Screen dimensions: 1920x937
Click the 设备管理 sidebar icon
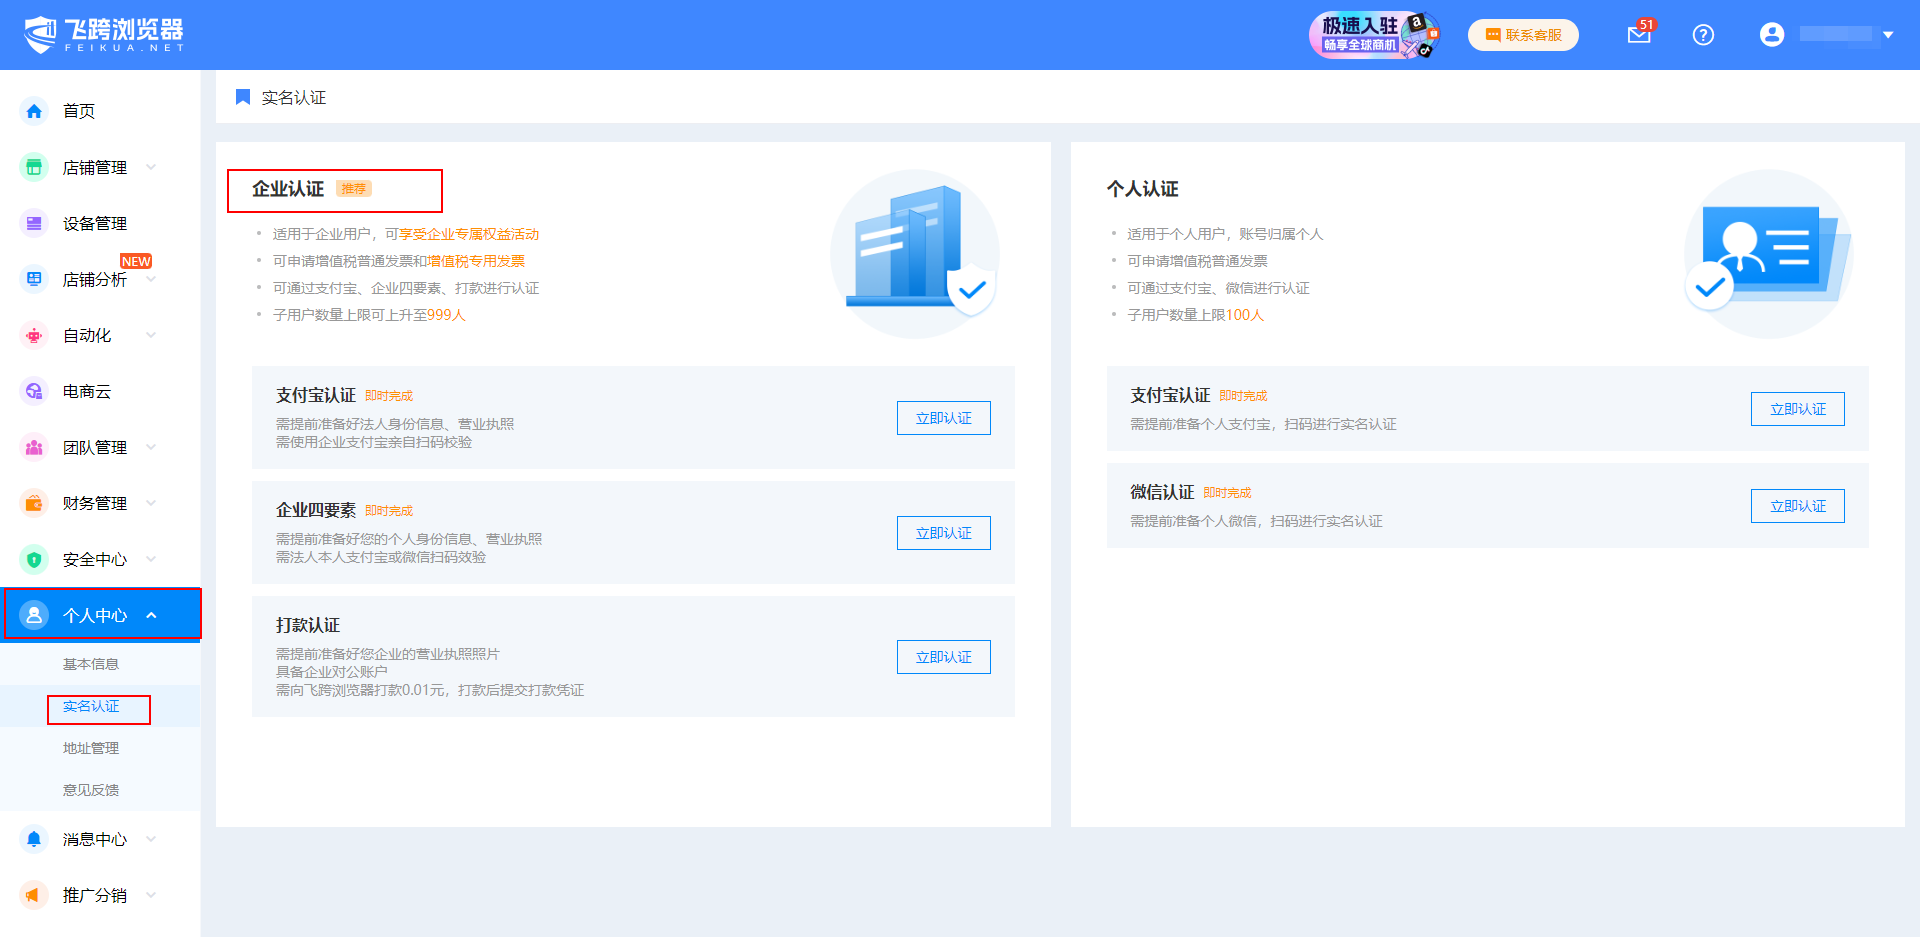(34, 223)
